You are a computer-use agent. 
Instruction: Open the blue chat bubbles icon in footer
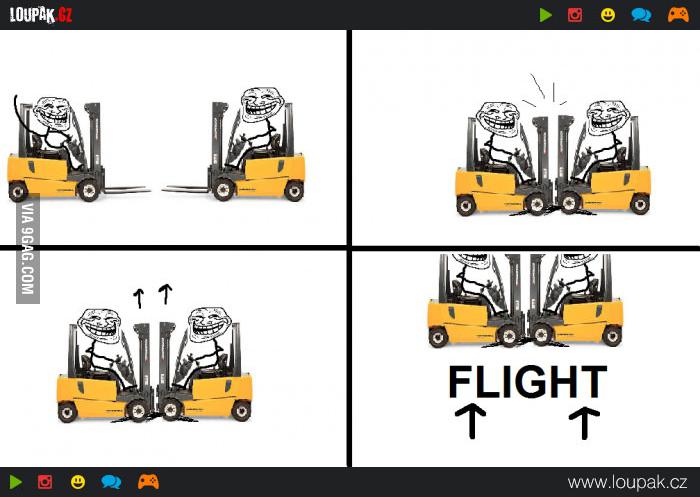pos(111,482)
